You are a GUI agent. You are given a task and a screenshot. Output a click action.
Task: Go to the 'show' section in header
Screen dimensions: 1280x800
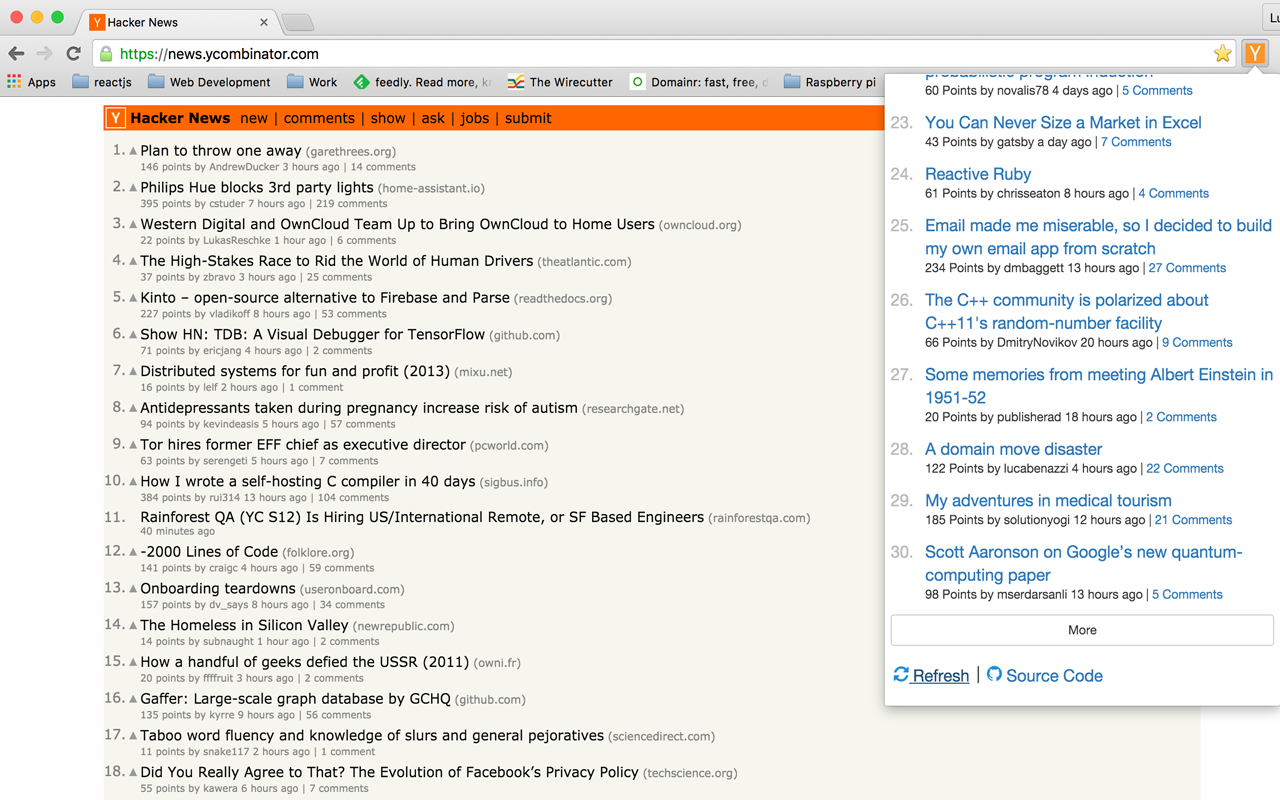tap(388, 118)
